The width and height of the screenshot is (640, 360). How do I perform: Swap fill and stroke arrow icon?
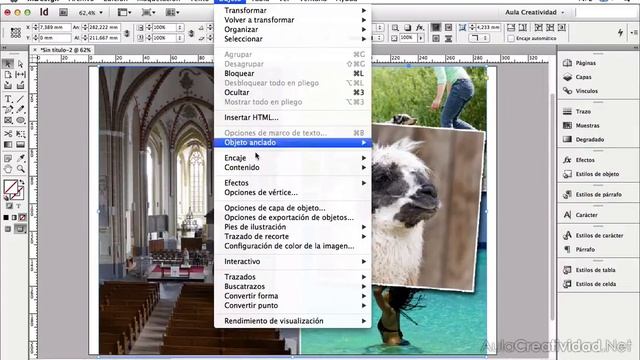[x=22, y=182]
